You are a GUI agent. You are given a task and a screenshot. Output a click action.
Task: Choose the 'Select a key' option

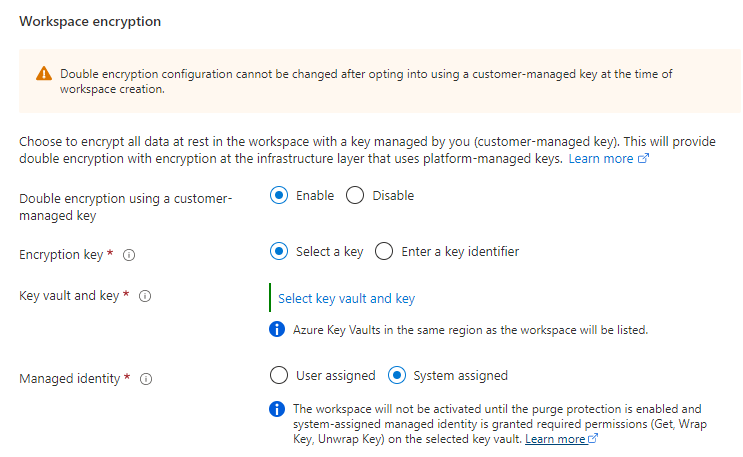click(279, 252)
